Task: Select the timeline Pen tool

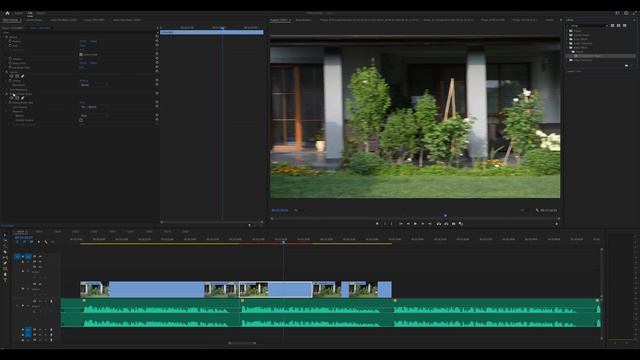Action: pyautogui.click(x=5, y=263)
